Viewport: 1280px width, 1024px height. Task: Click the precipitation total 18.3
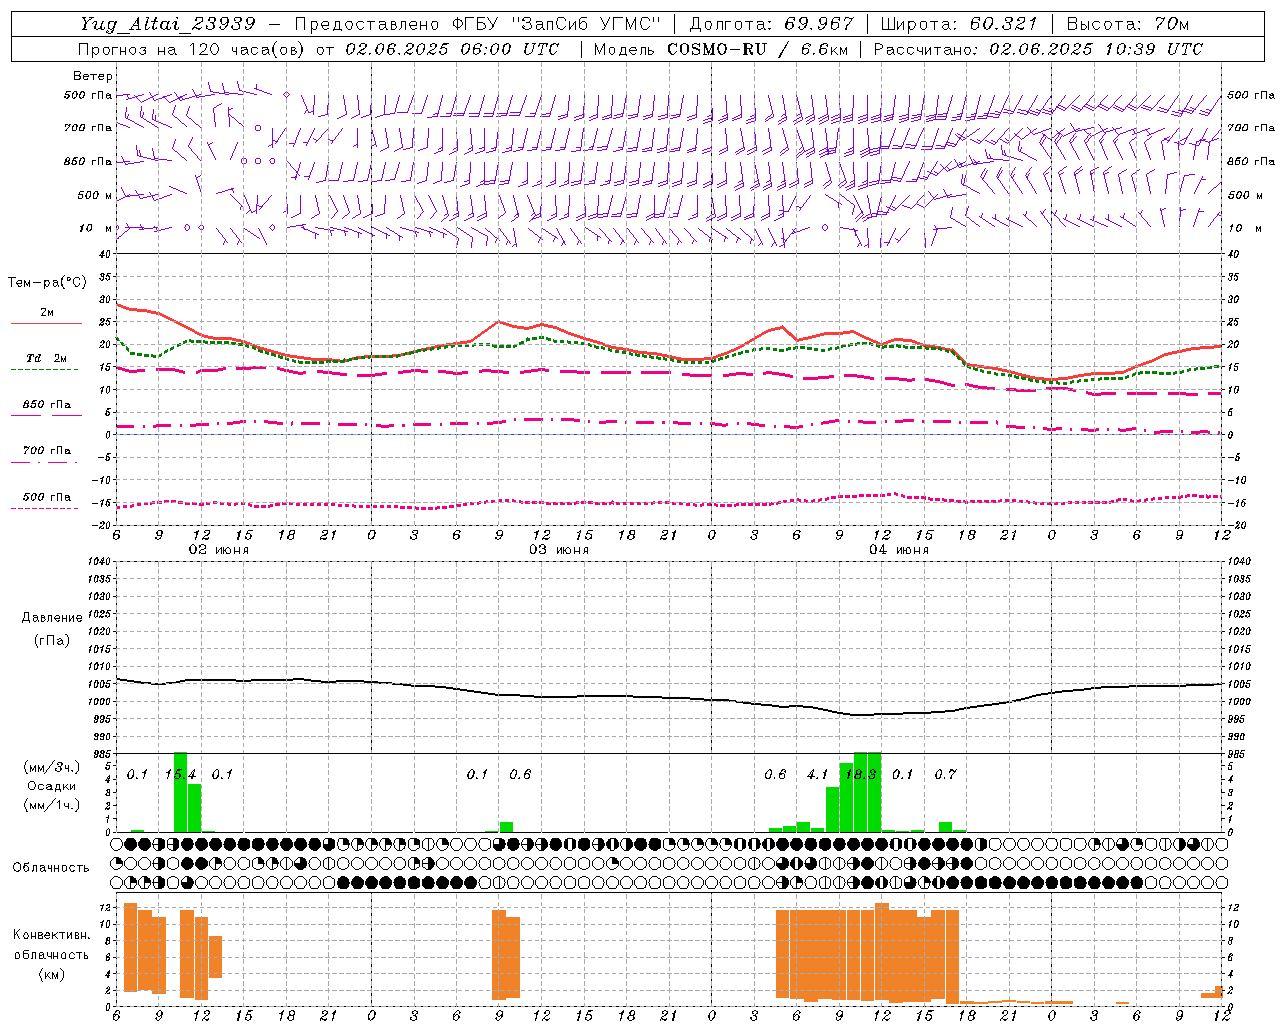click(x=861, y=774)
